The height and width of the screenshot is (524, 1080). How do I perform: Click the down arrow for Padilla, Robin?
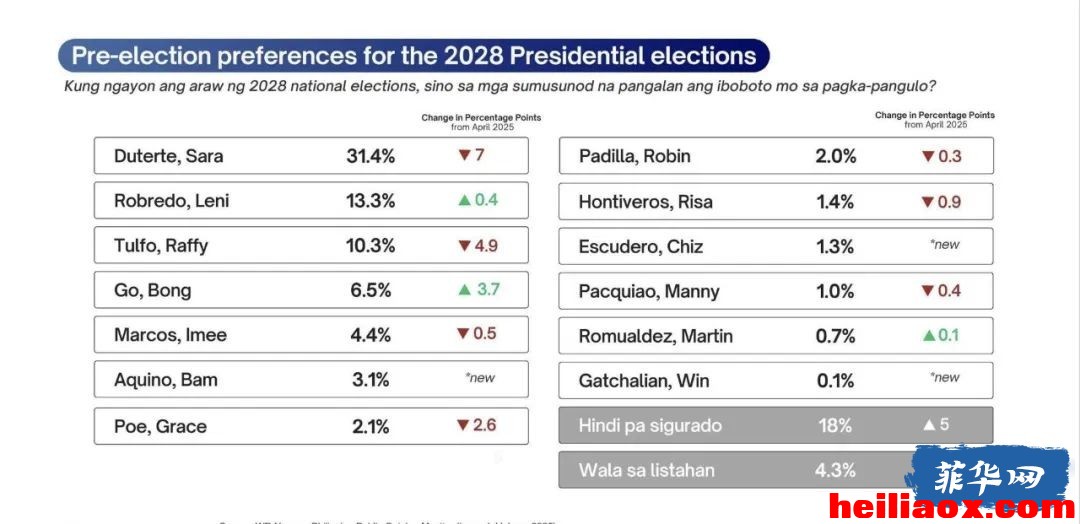click(928, 156)
